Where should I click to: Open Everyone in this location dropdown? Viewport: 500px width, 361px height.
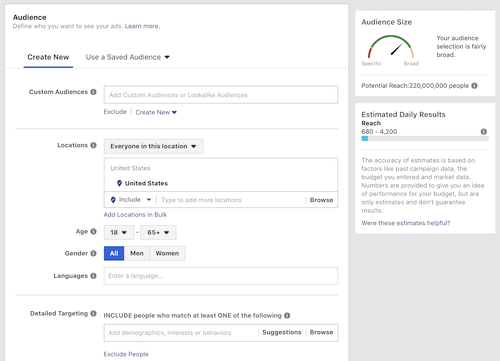[x=153, y=146]
